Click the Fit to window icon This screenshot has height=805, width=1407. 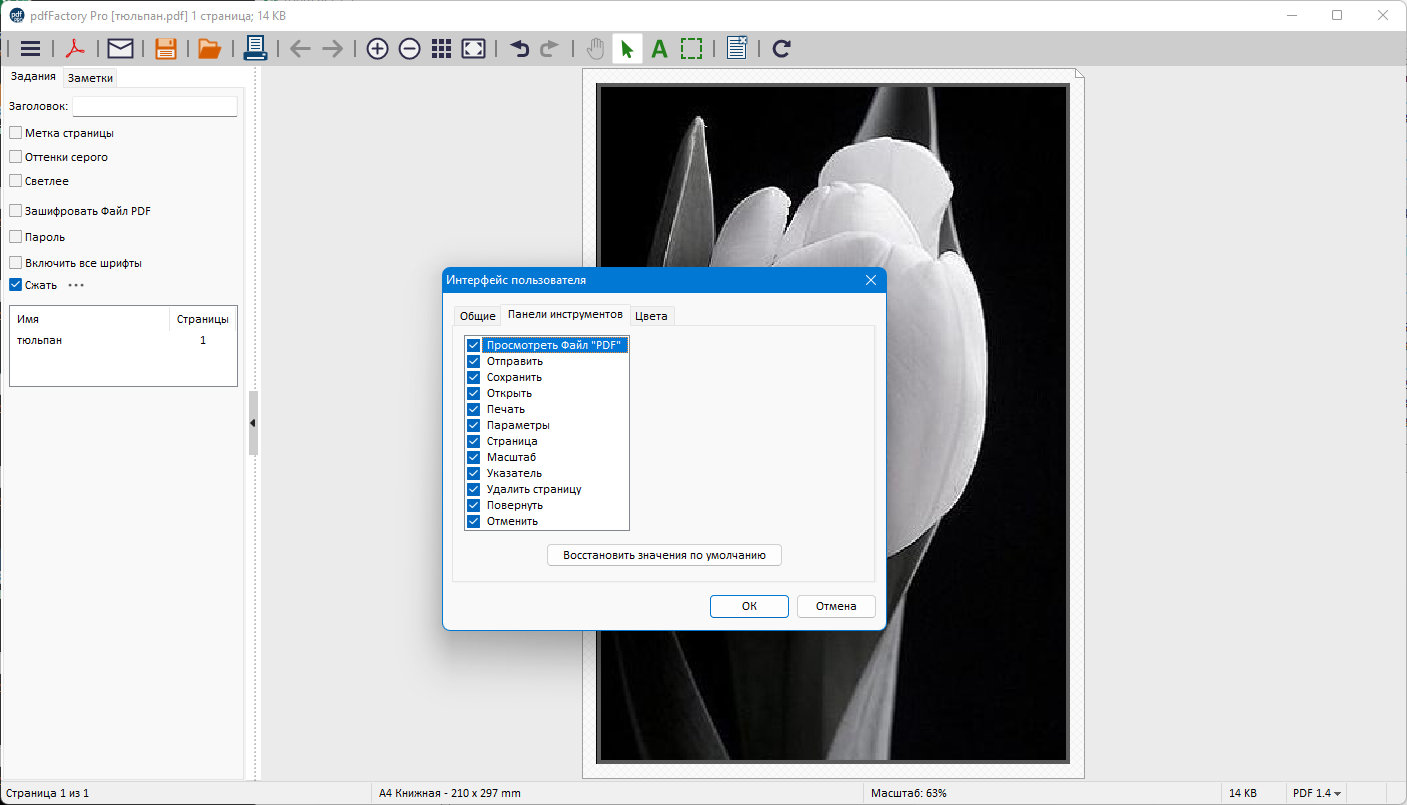[x=473, y=48]
